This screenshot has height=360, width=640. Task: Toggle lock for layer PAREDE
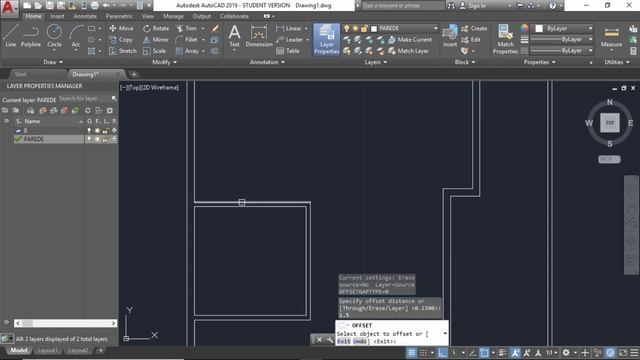105,139
